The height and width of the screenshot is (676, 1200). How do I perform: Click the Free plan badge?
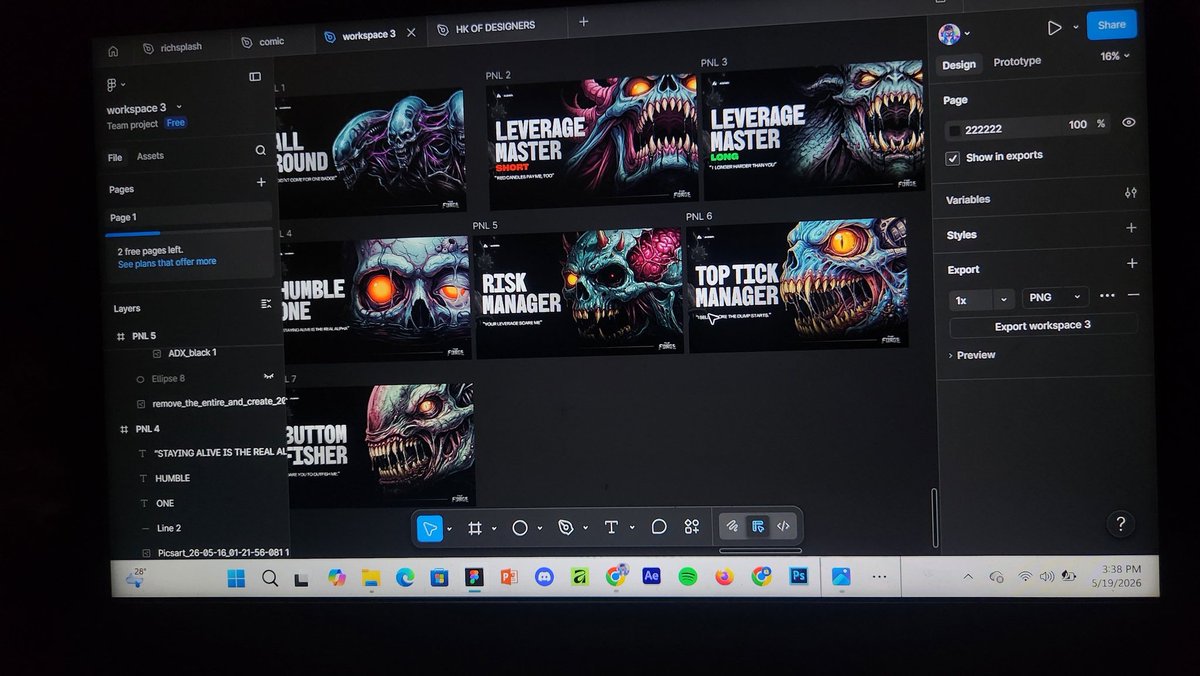[x=176, y=122]
